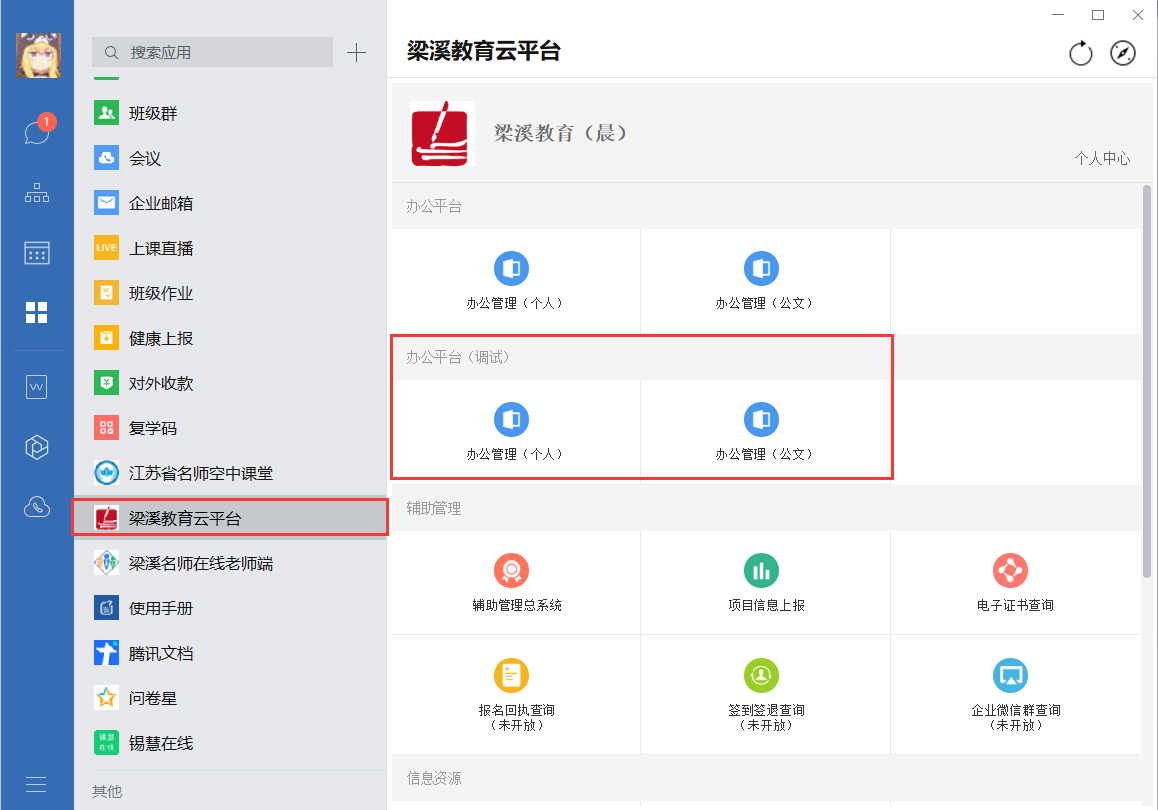Open 对外收款 app

tap(230, 383)
